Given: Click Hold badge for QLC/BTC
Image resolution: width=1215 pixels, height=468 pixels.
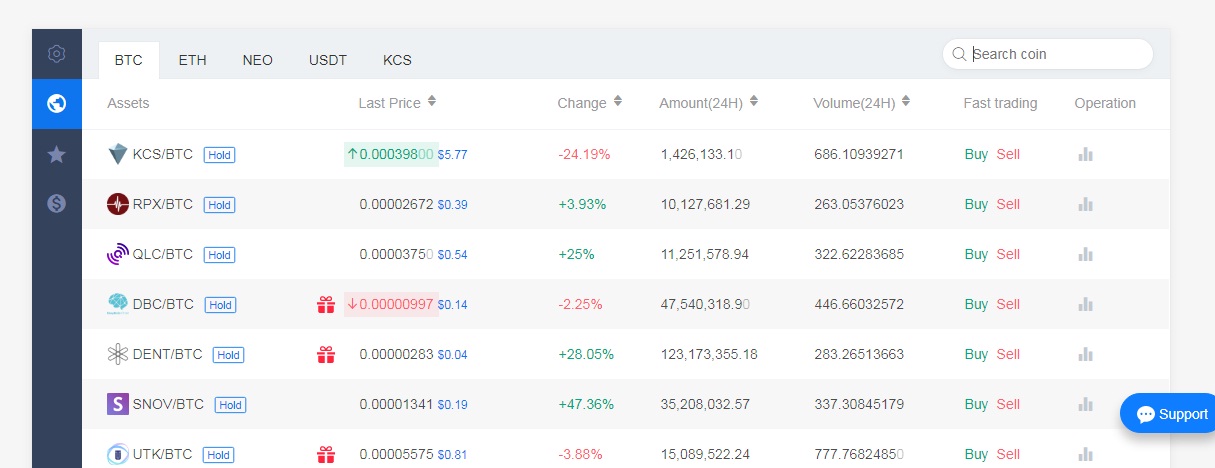Looking at the screenshot, I should [219, 255].
